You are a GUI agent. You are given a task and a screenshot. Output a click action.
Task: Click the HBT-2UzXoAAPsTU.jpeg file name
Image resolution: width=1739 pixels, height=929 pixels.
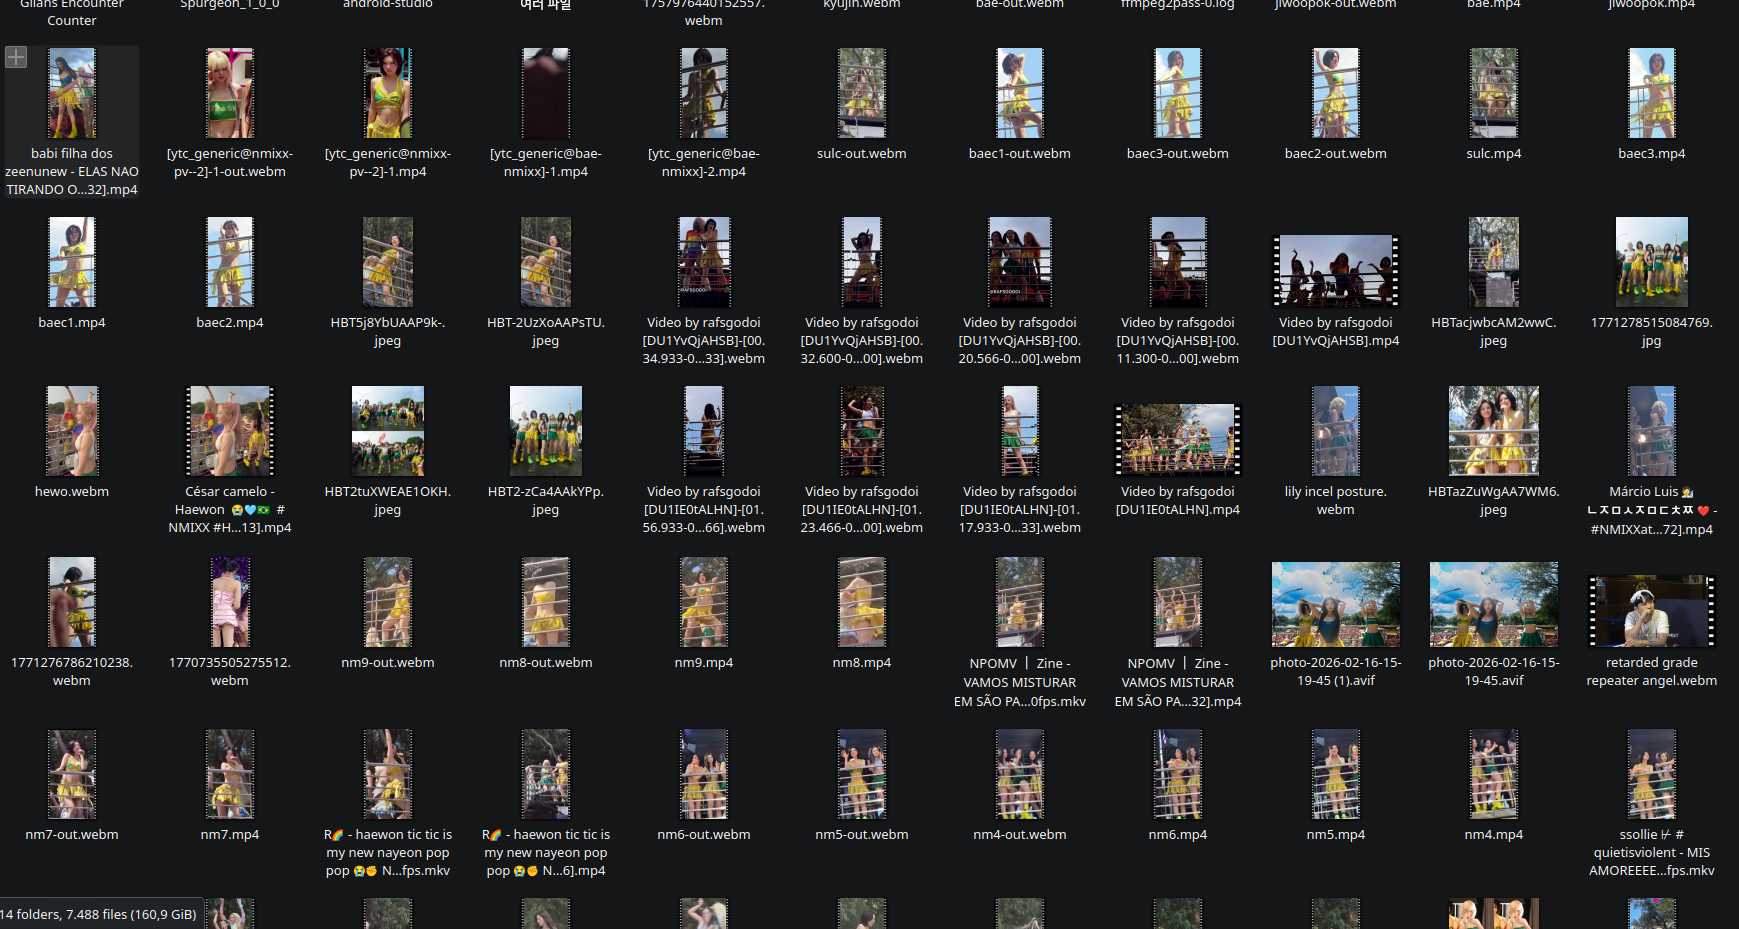(x=546, y=332)
